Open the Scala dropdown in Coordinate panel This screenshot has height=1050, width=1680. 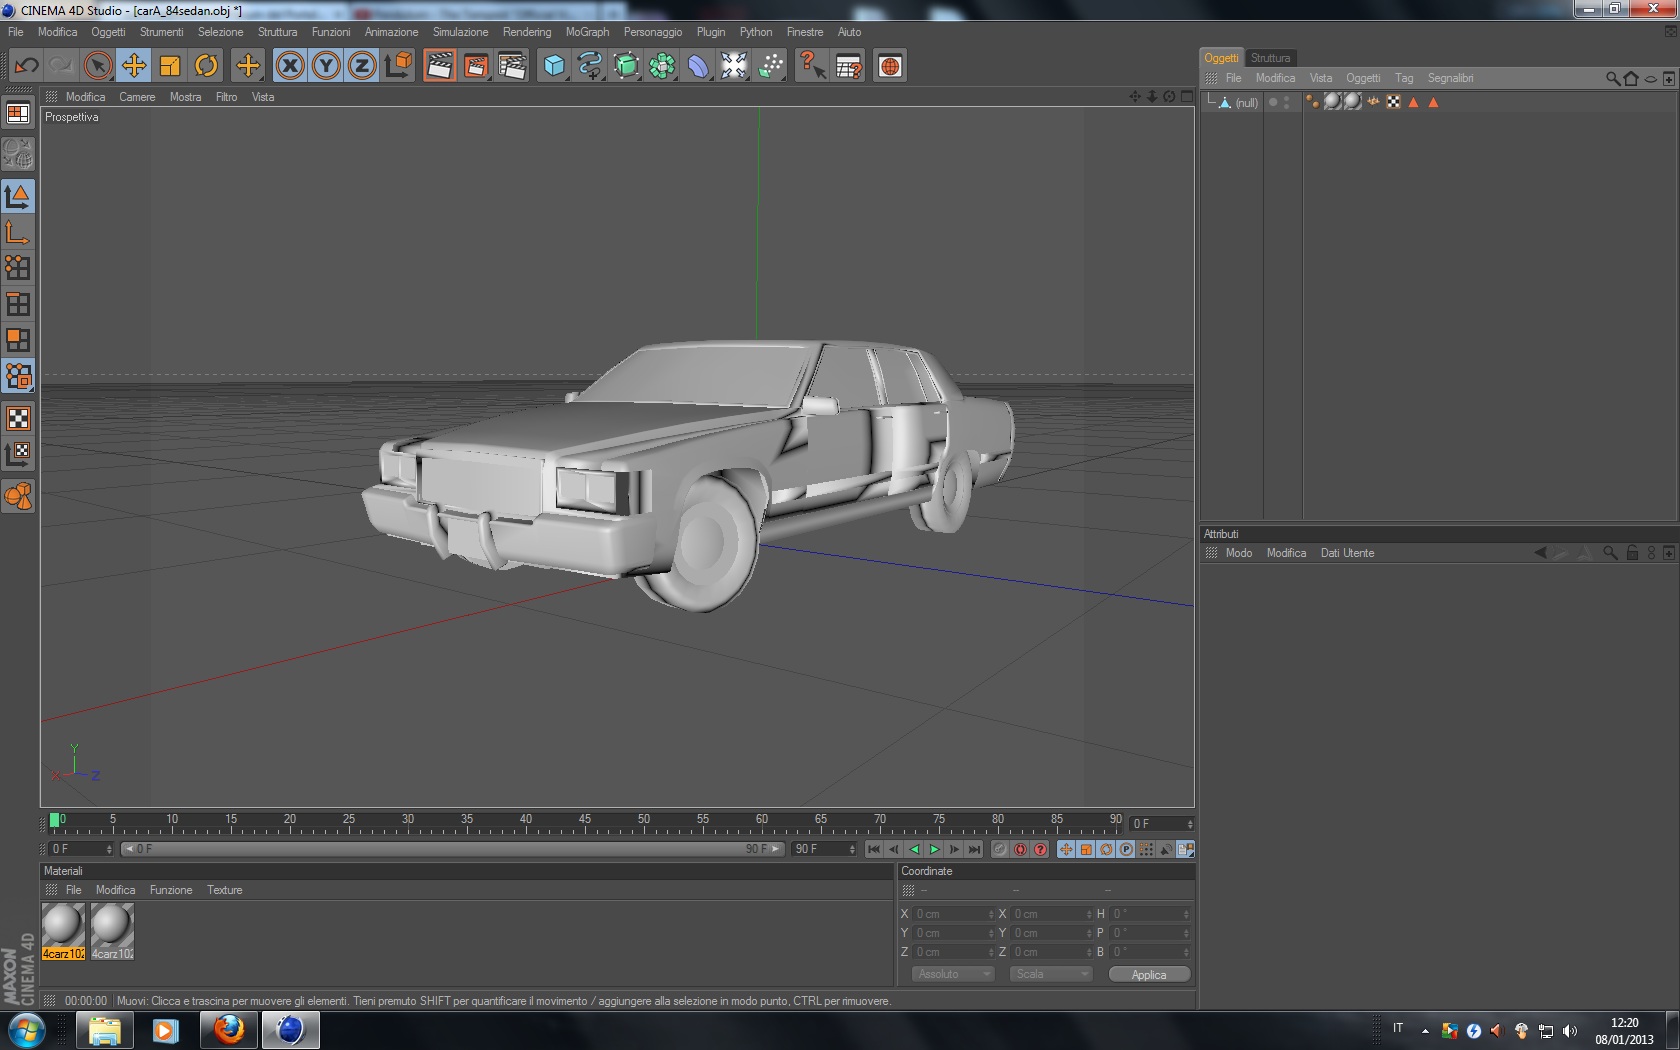click(x=1050, y=974)
